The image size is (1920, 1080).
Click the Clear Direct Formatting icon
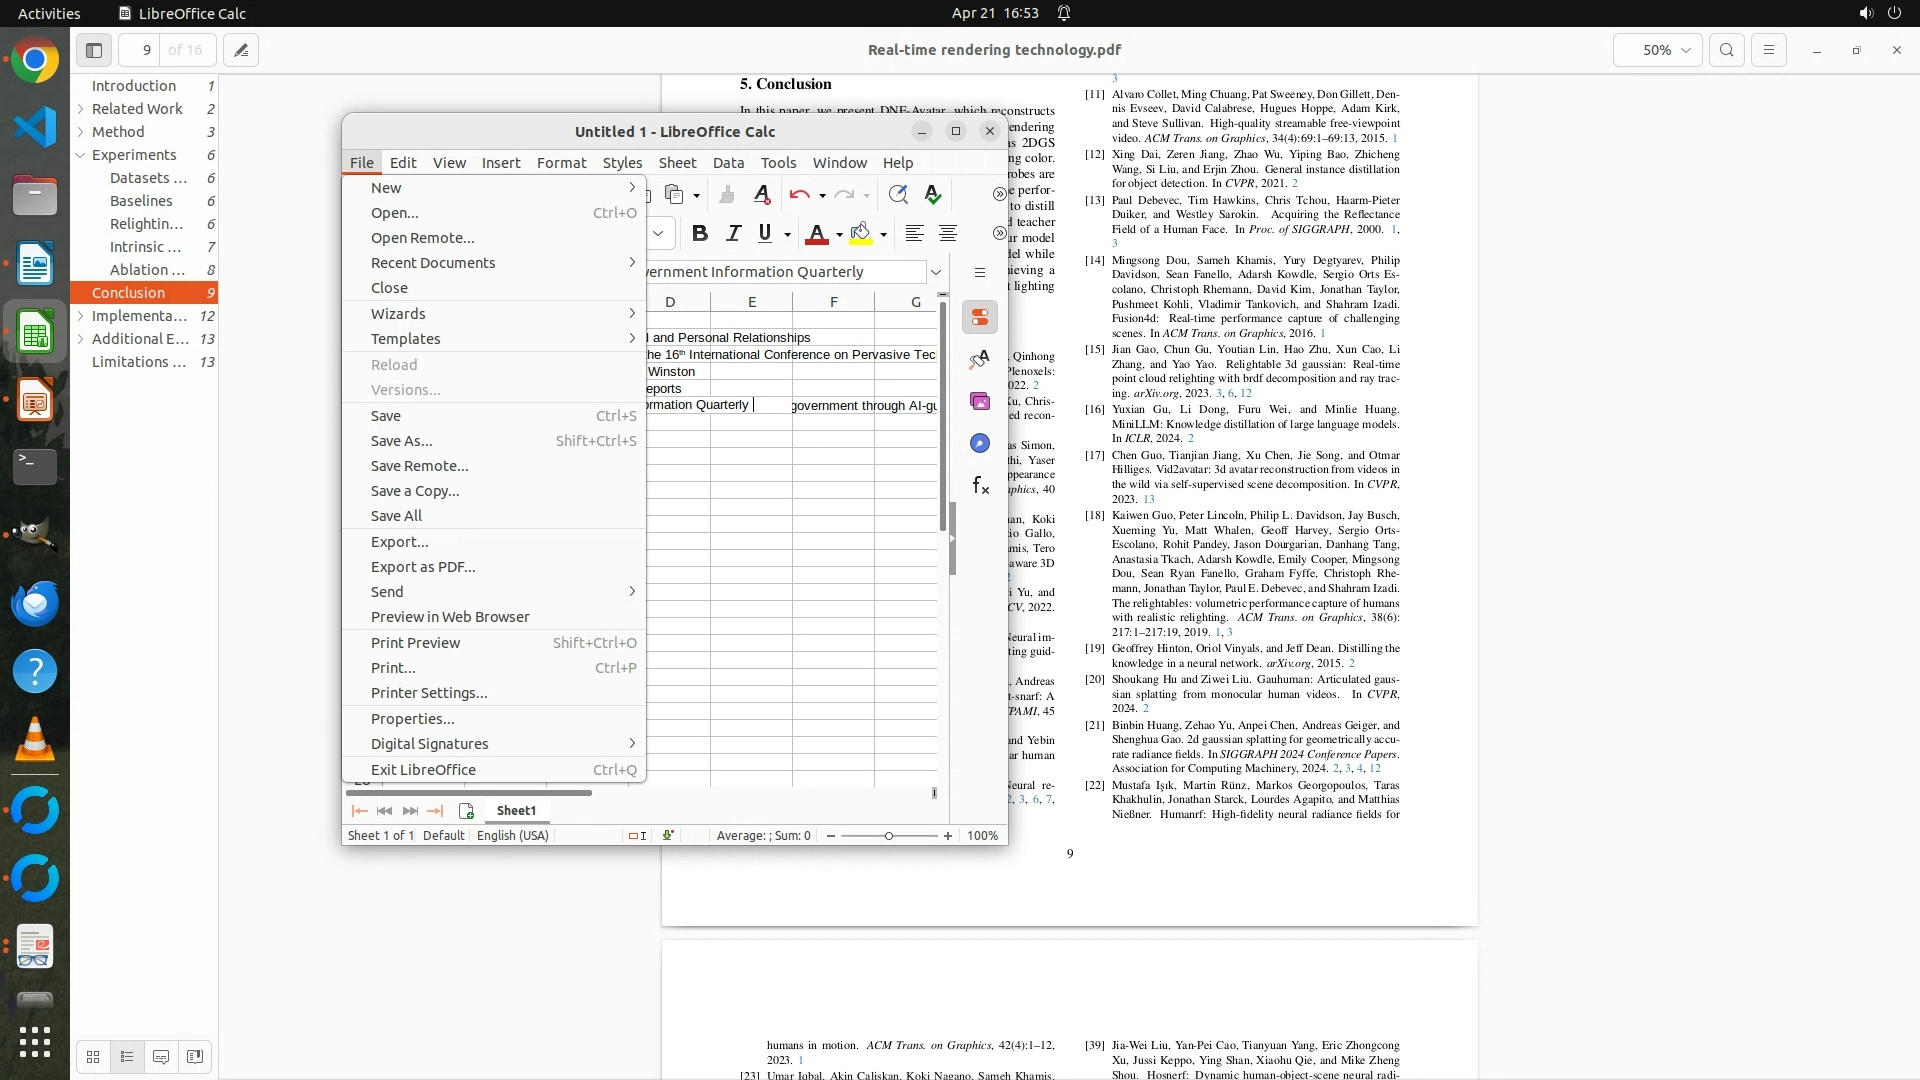[x=762, y=195]
